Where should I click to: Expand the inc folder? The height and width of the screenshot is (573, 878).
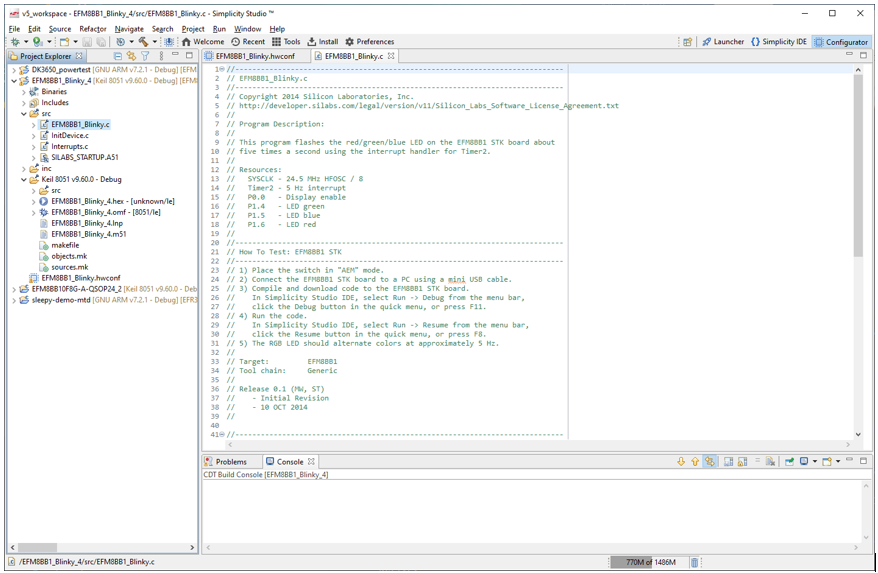(x=24, y=169)
